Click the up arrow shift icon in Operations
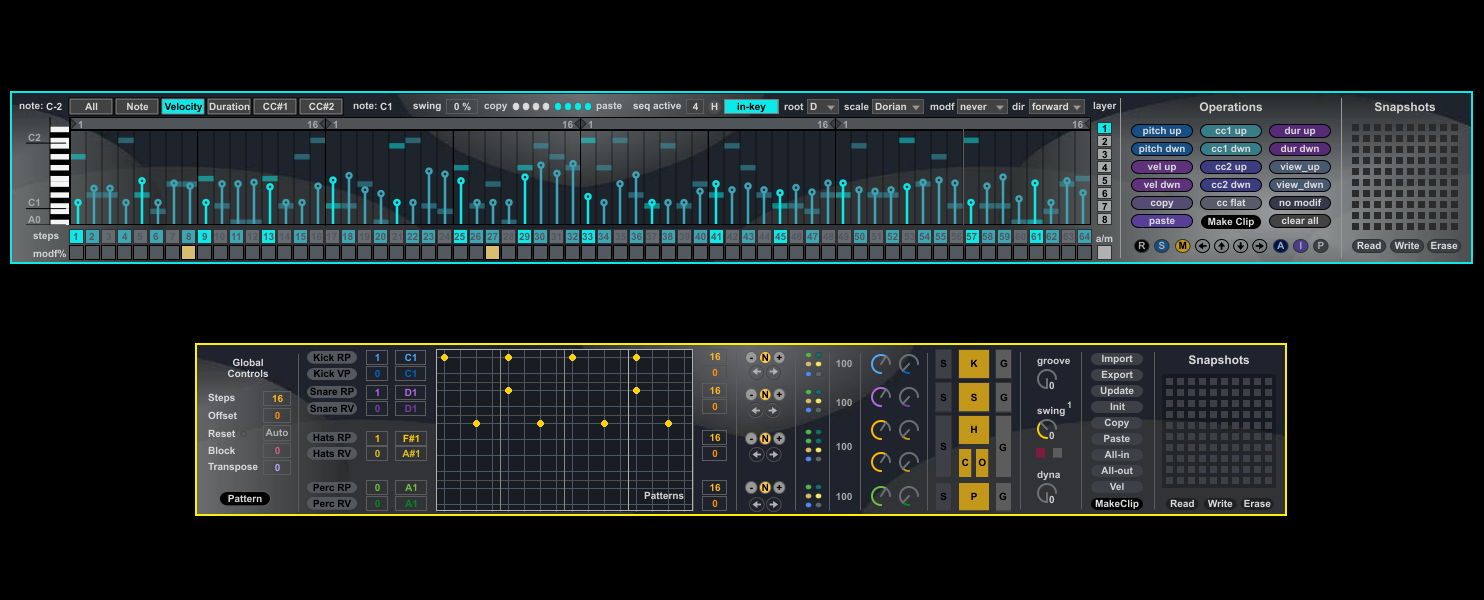Screen dimensions: 1484x600 [x=1221, y=246]
